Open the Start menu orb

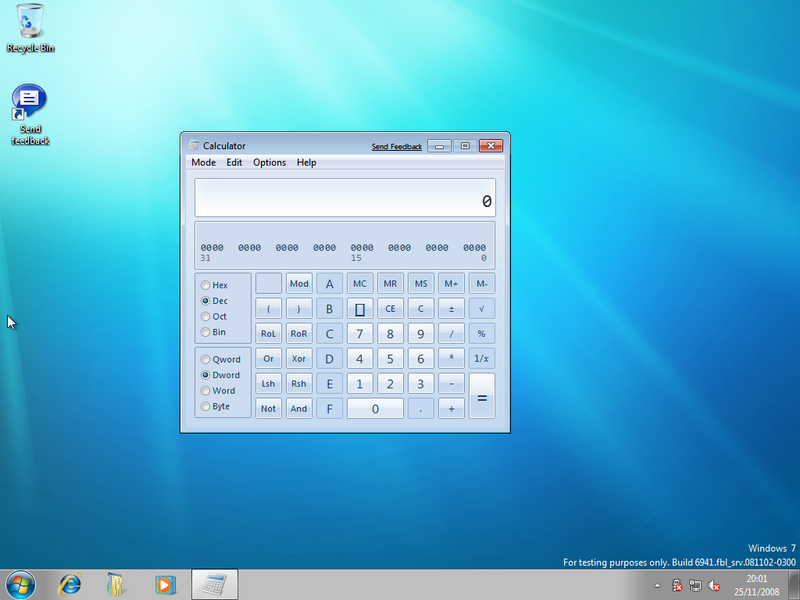[x=21, y=584]
